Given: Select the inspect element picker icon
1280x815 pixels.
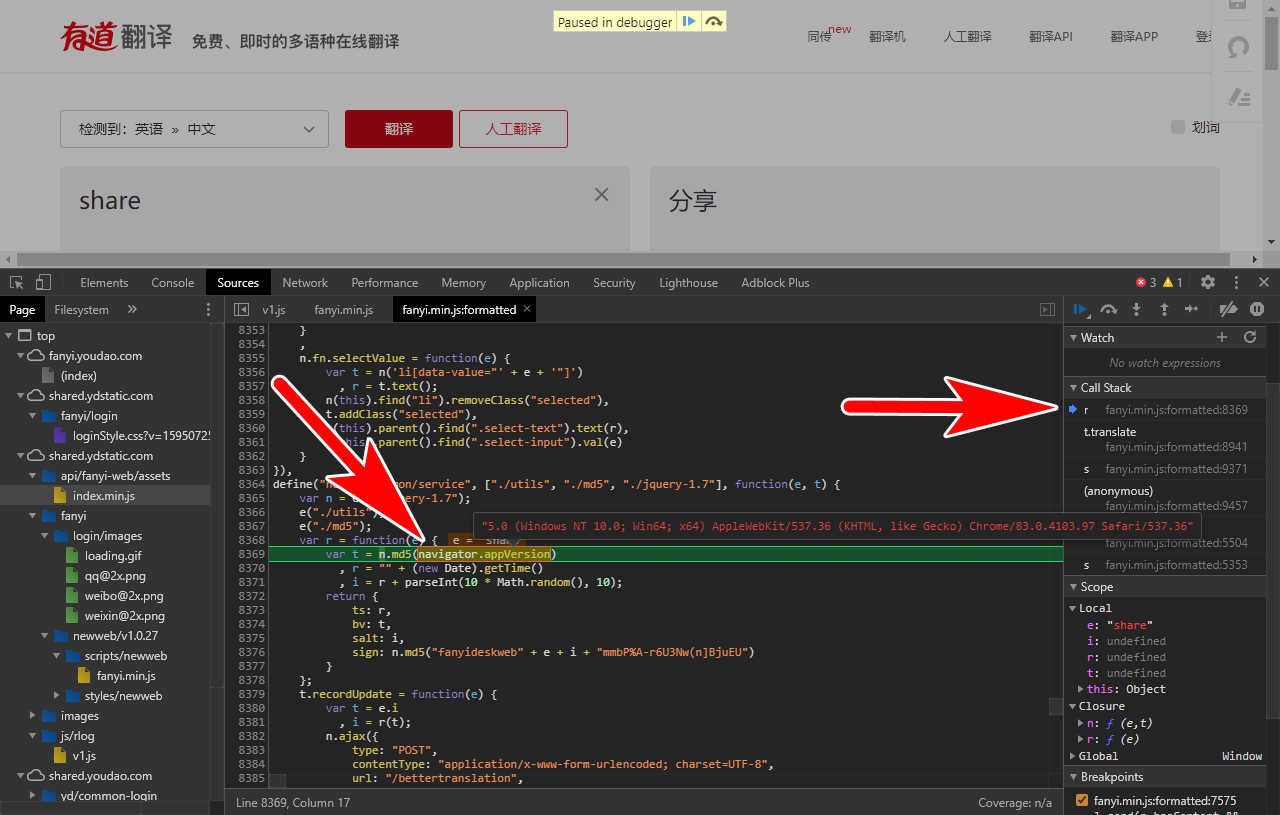Looking at the screenshot, I should point(15,283).
